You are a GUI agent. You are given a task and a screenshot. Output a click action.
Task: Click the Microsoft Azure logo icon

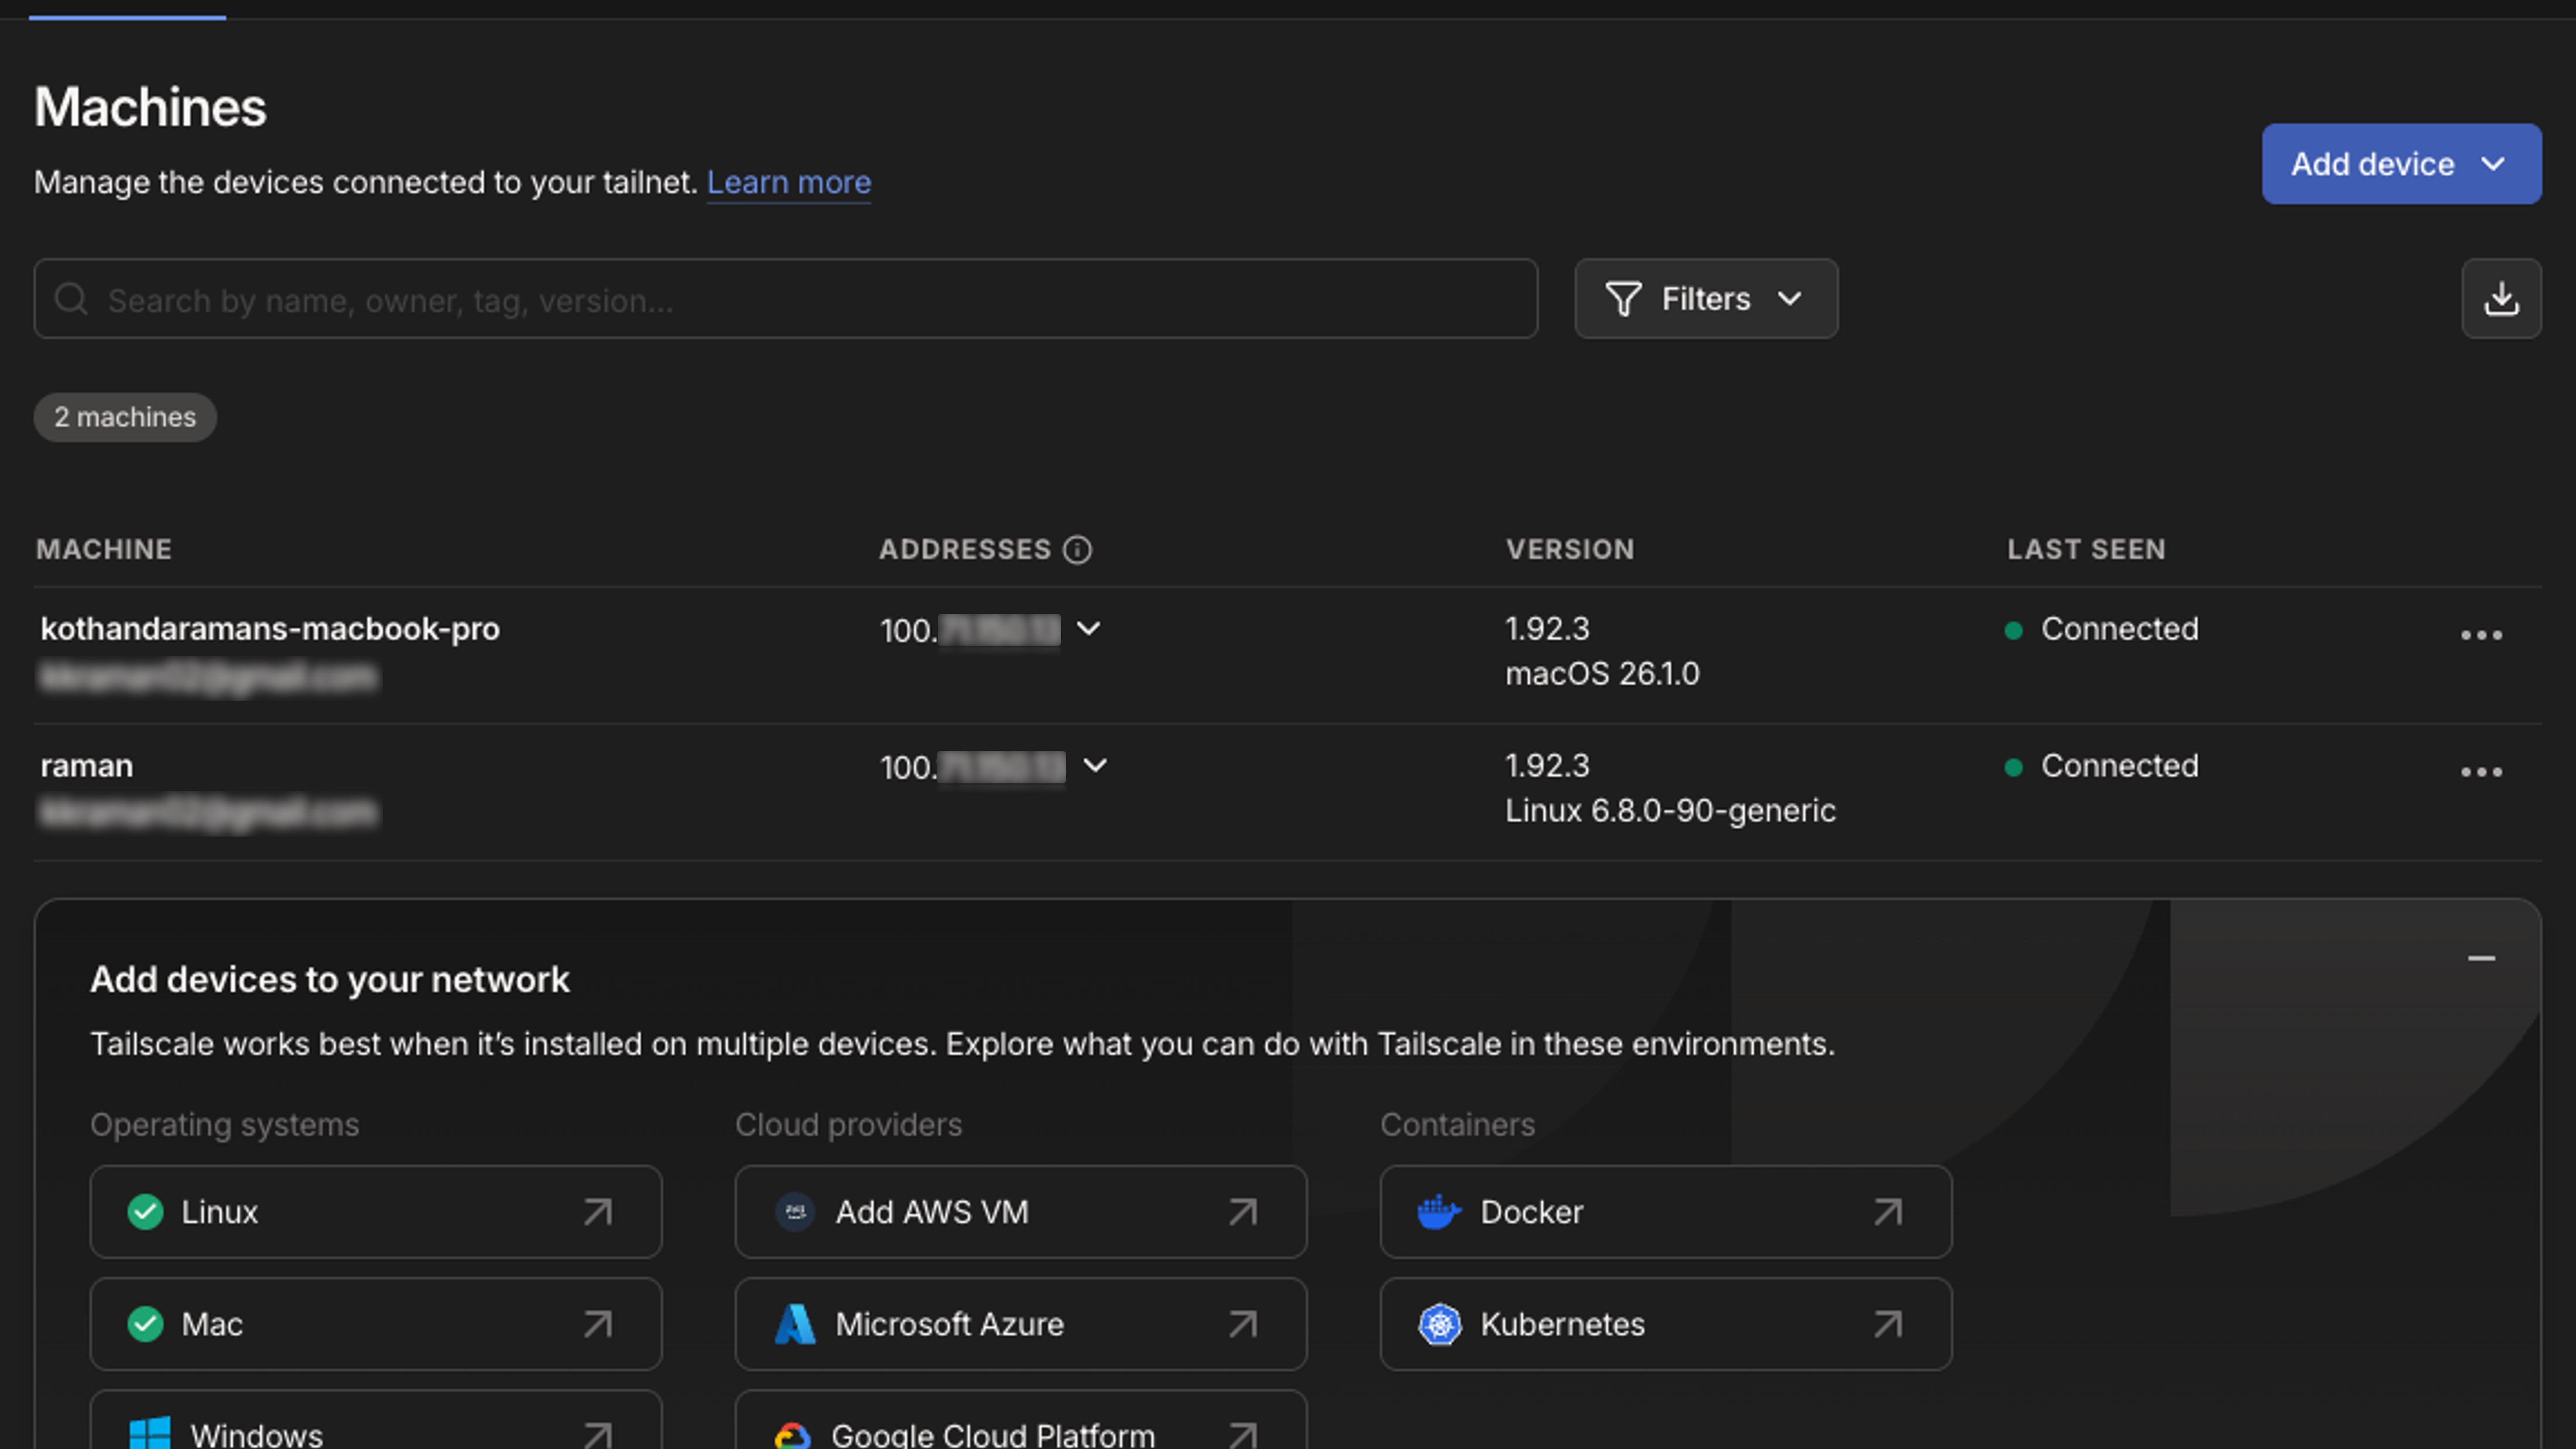pos(795,1324)
